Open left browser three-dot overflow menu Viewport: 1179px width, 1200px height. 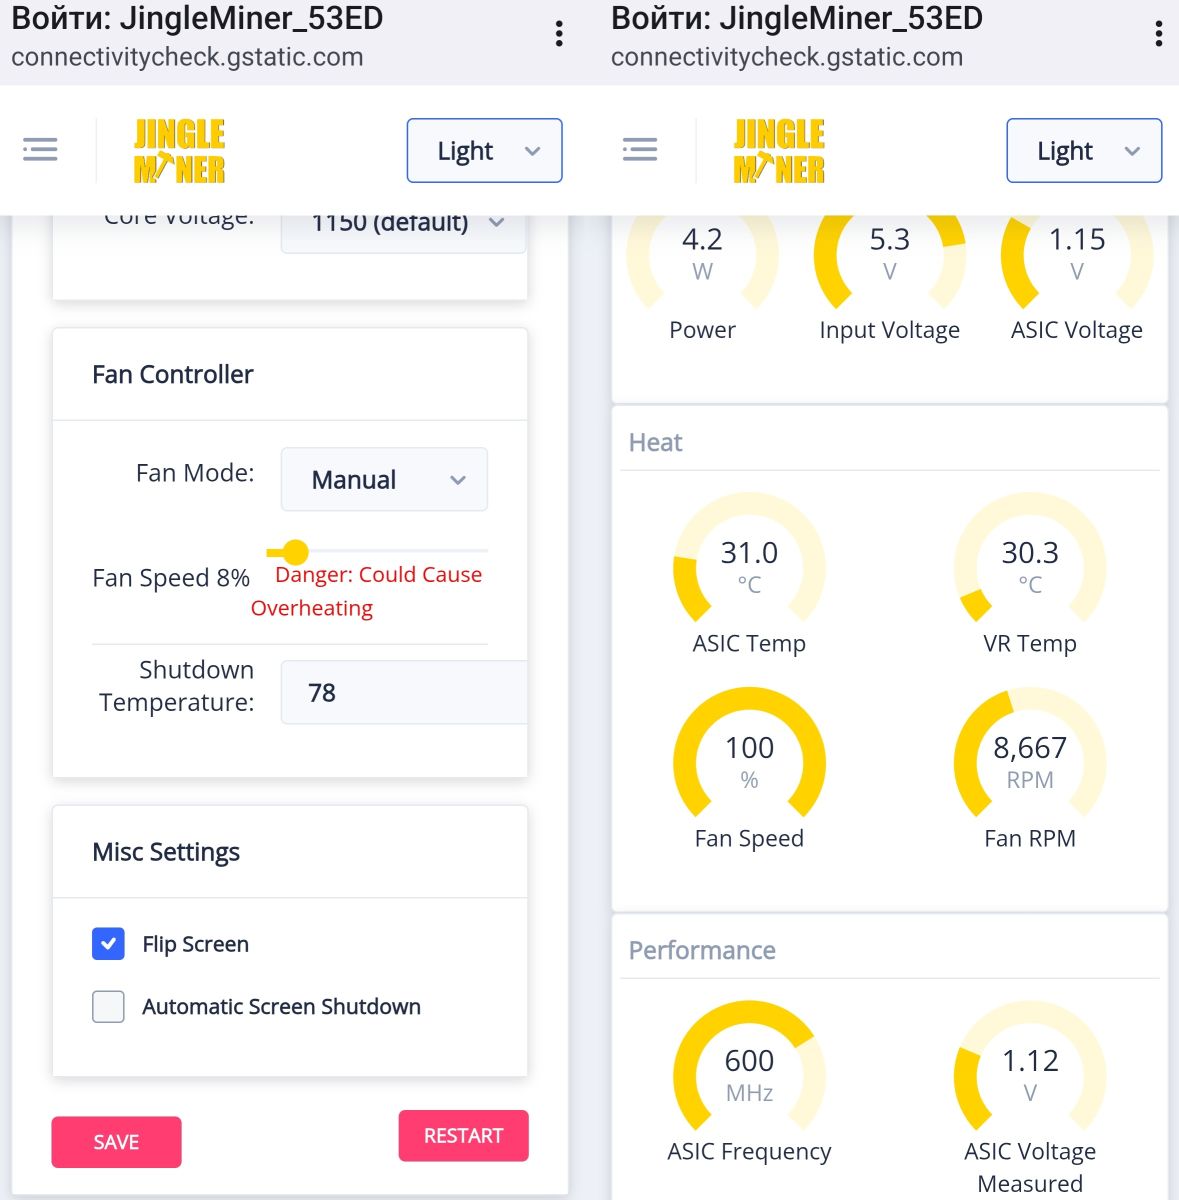[559, 34]
